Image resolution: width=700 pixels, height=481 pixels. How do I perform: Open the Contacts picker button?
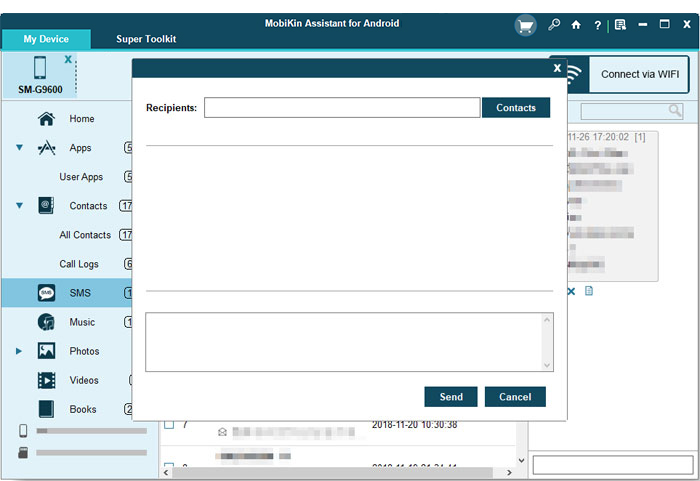pos(516,108)
